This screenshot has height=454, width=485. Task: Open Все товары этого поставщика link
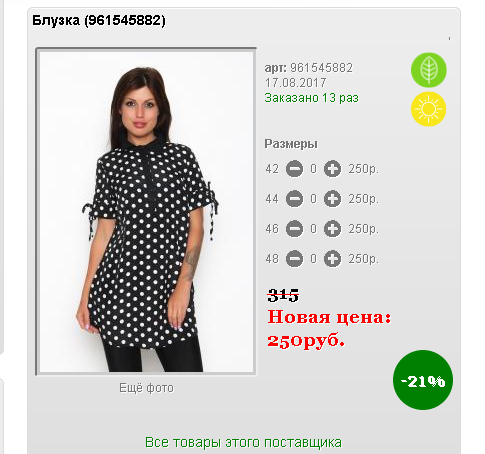pos(243,443)
